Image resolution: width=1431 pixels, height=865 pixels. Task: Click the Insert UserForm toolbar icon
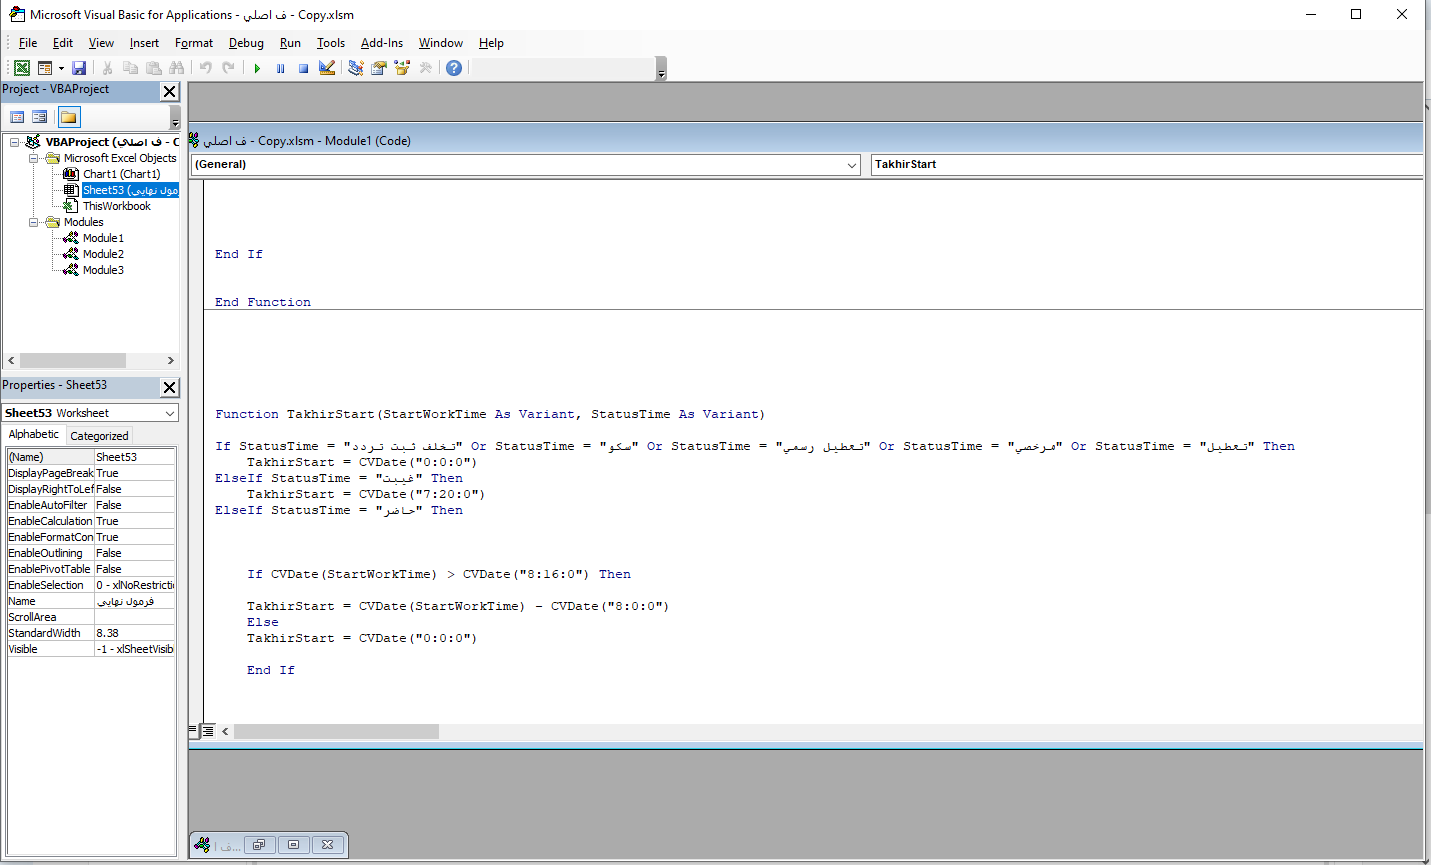coord(44,68)
